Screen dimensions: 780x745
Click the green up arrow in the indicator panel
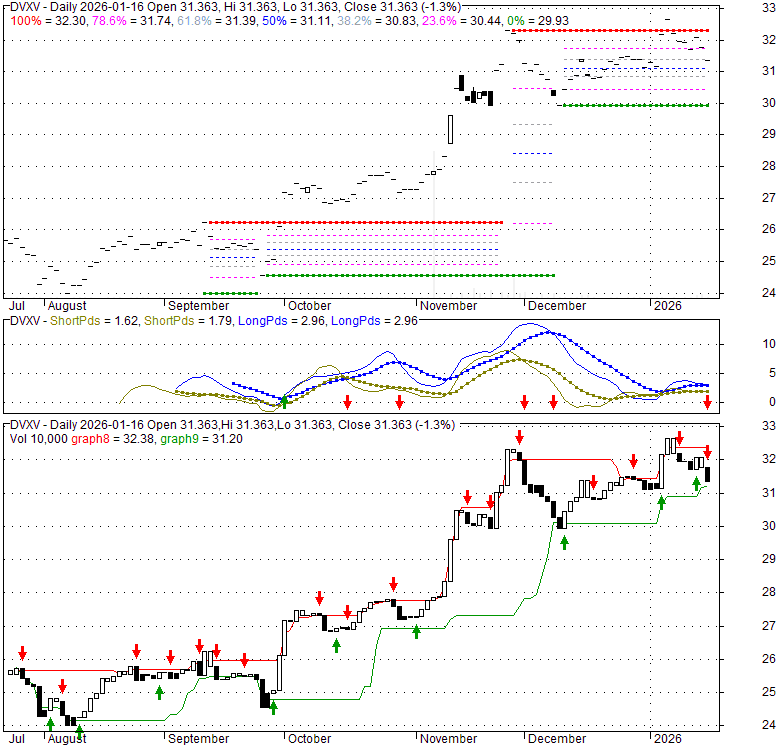click(284, 401)
